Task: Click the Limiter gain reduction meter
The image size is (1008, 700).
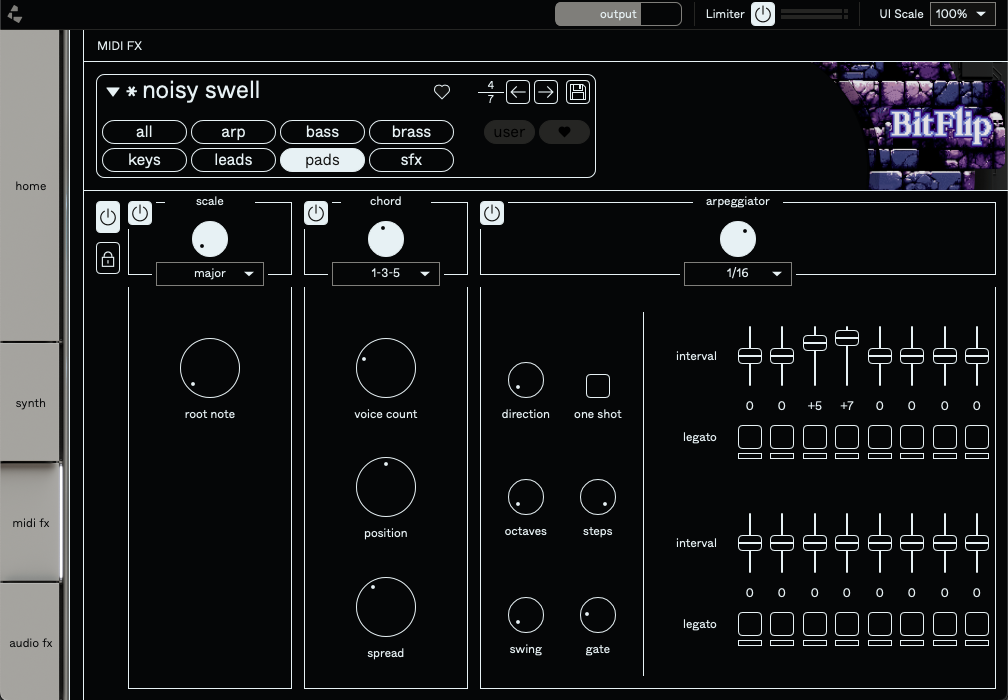Action: click(814, 14)
